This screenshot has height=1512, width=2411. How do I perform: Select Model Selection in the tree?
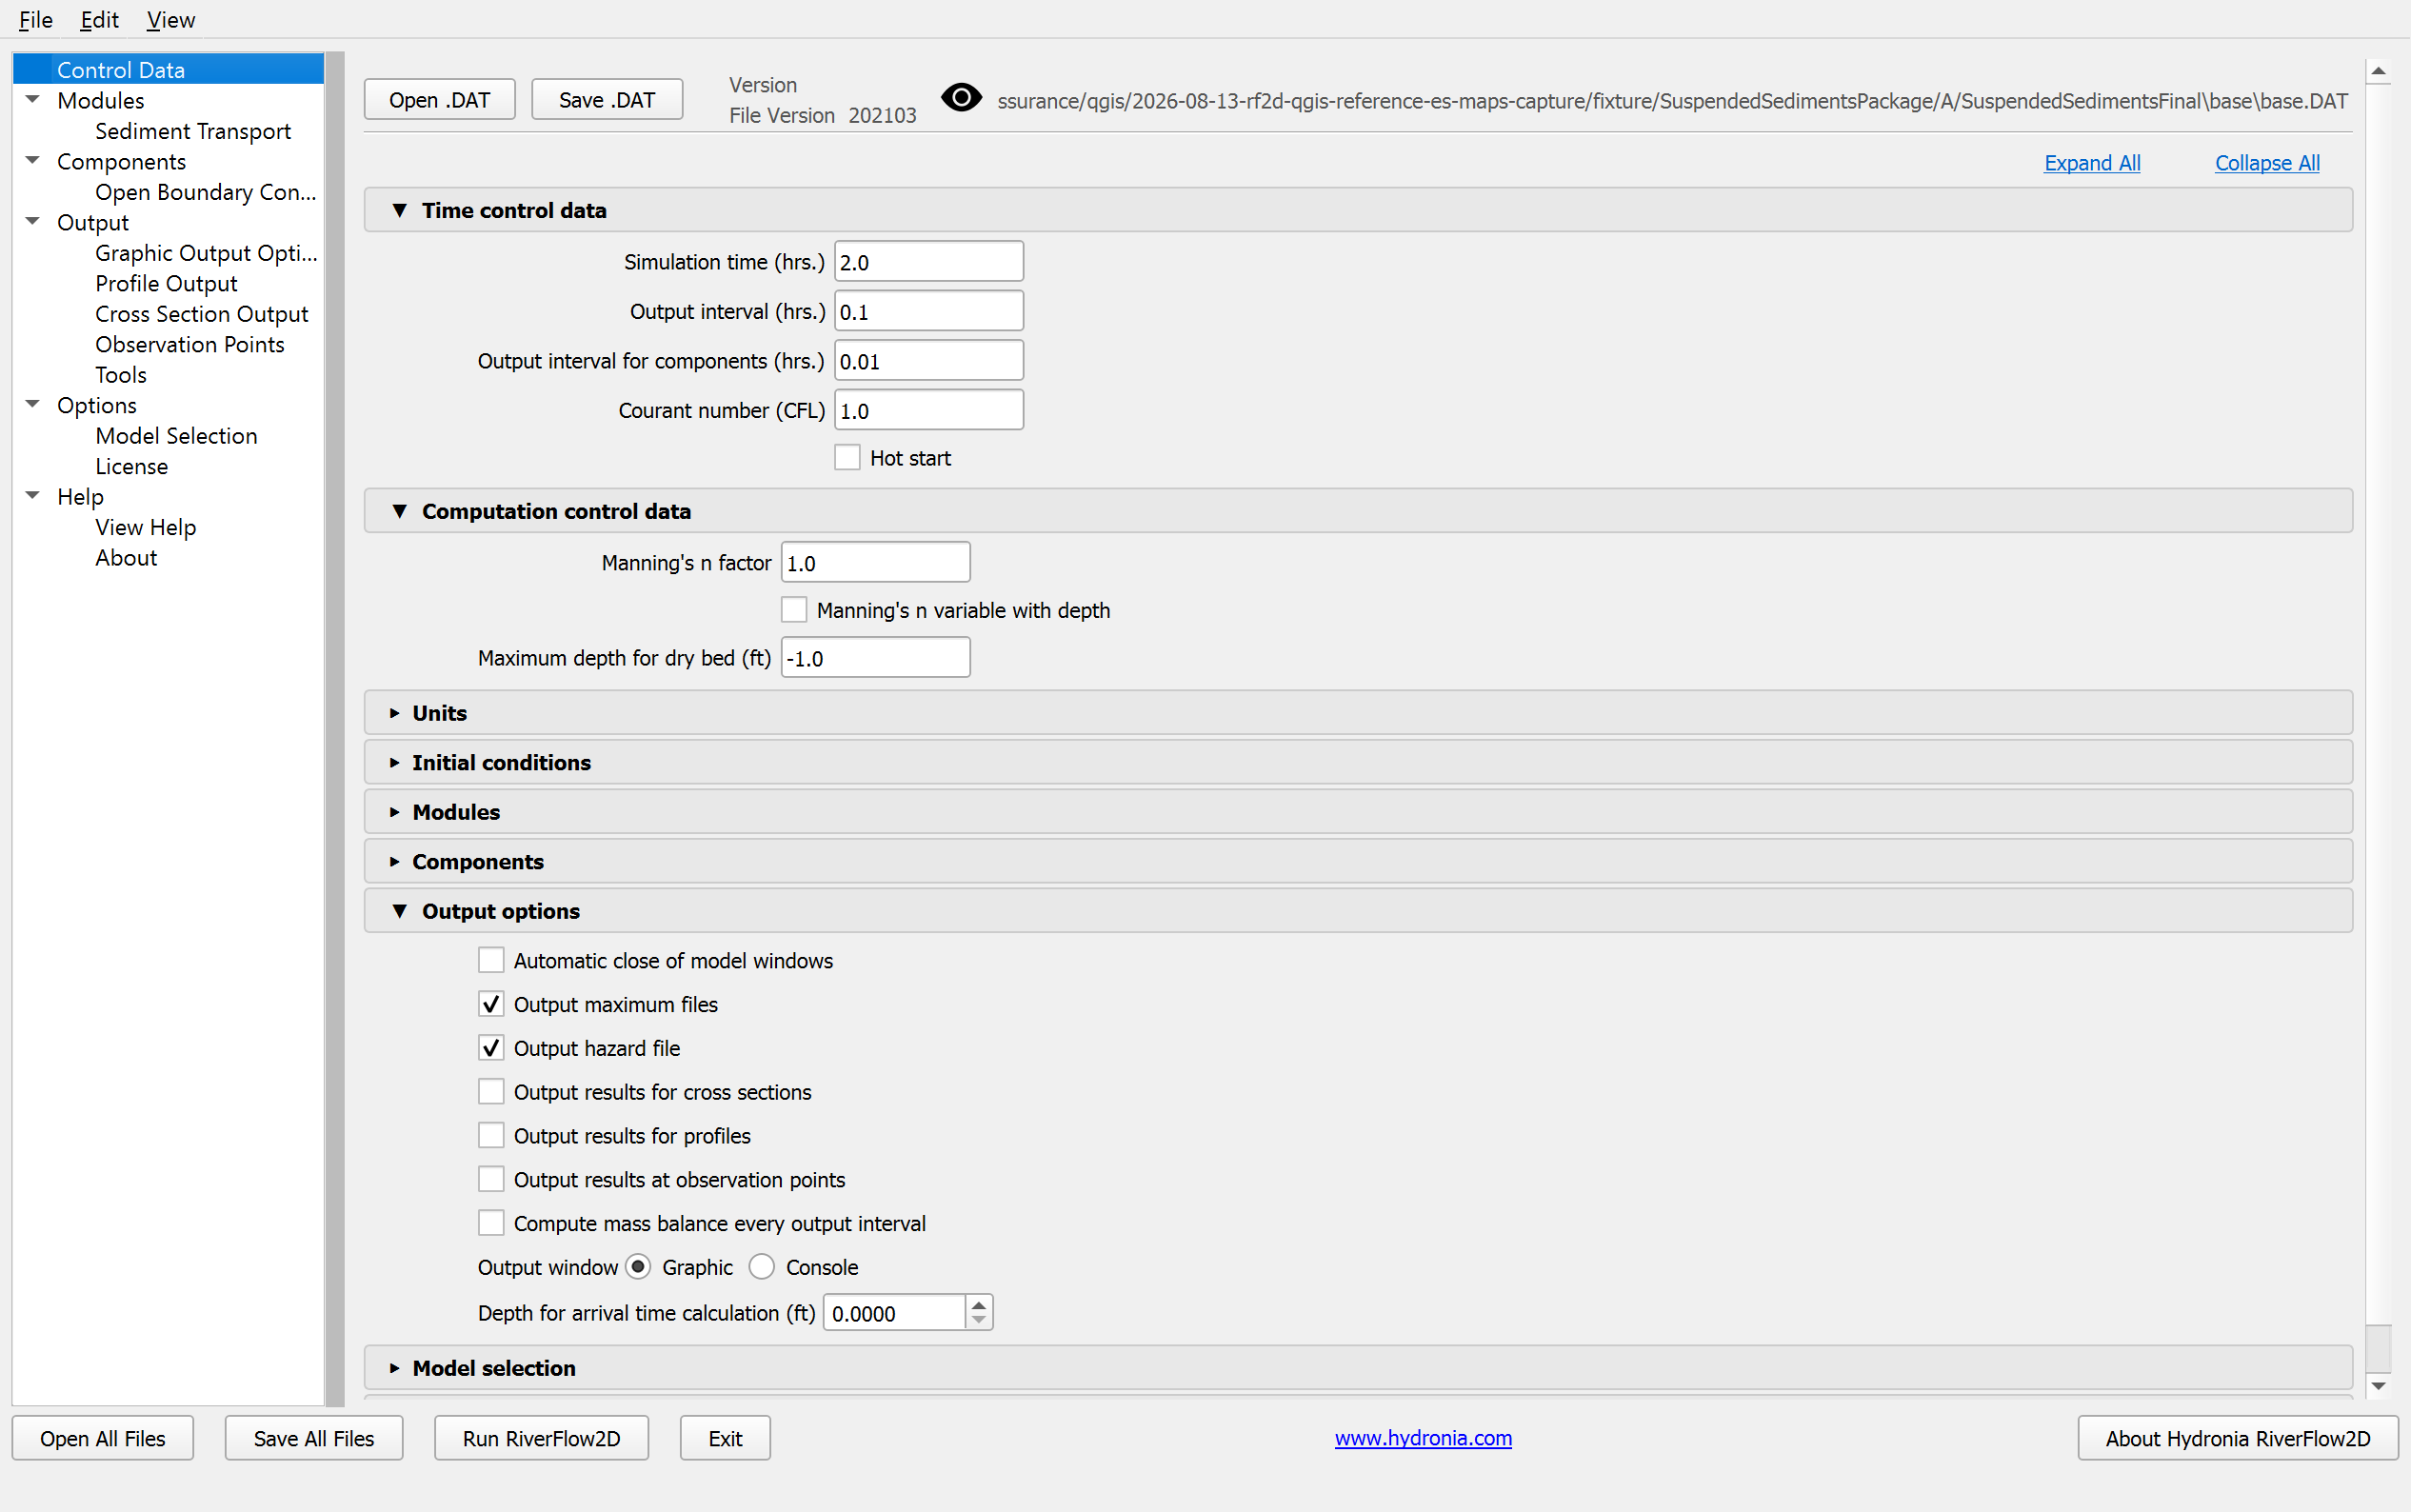tap(176, 436)
